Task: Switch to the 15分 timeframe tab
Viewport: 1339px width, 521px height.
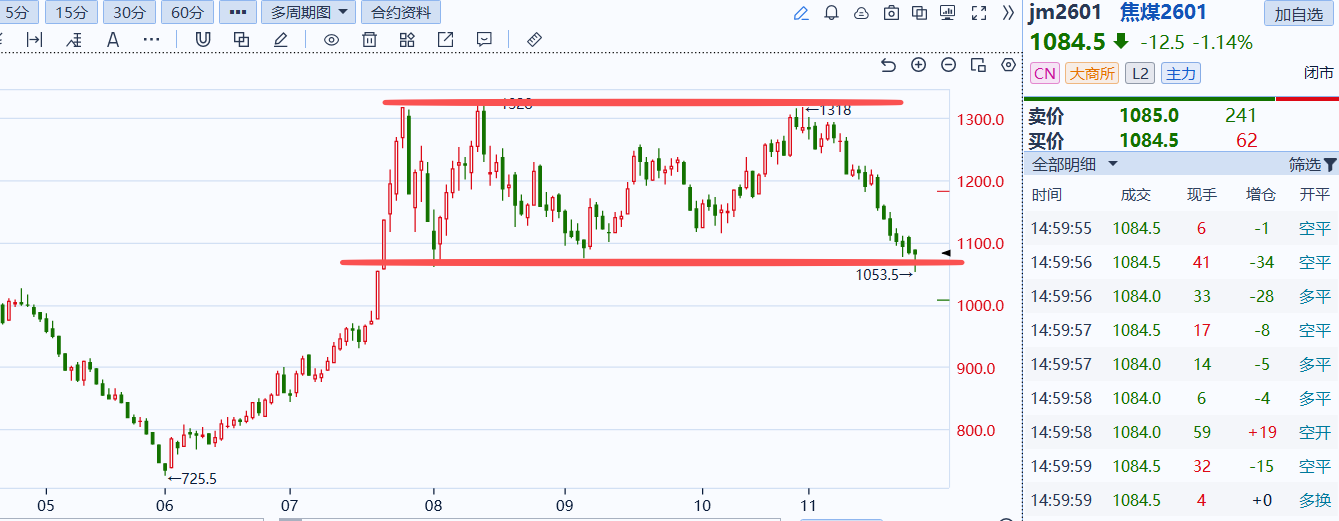Action: (x=71, y=13)
